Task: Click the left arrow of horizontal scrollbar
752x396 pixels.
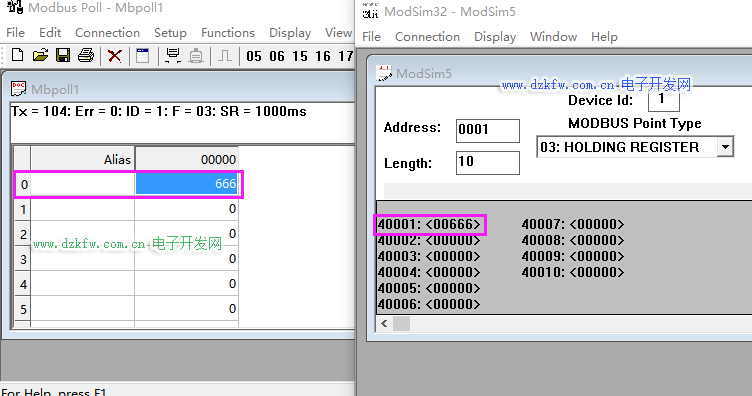Action: pyautogui.click(x=384, y=324)
